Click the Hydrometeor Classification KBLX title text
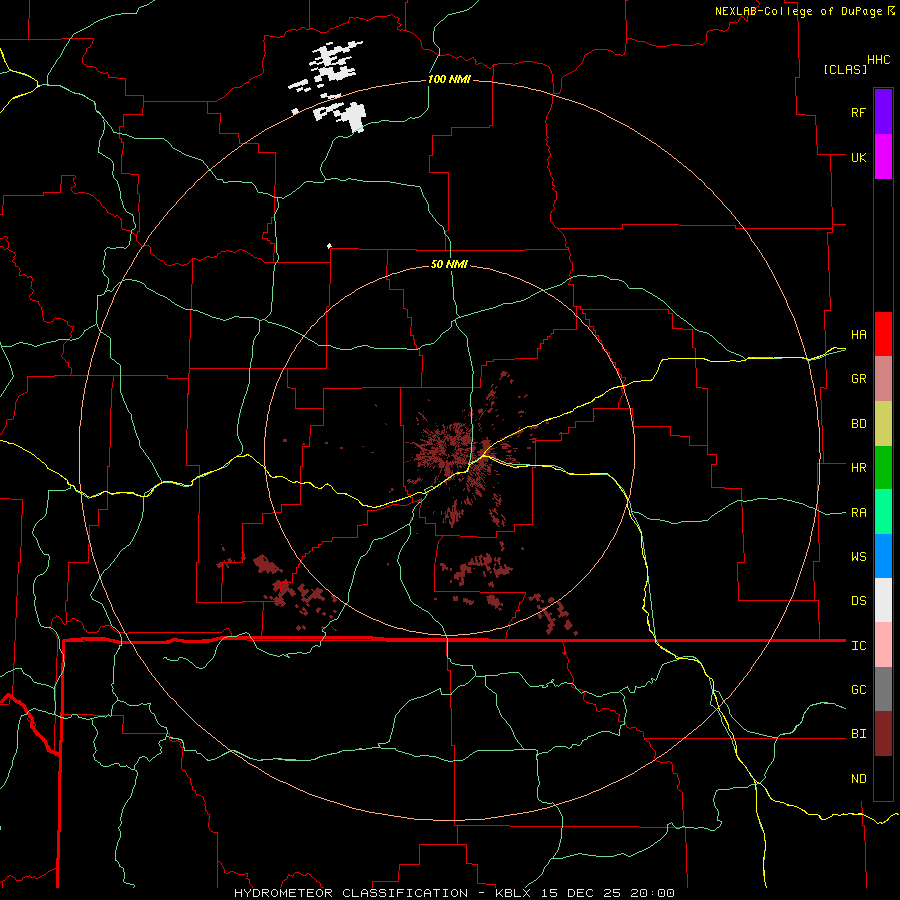Viewport: 900px width, 900px height. click(454, 893)
